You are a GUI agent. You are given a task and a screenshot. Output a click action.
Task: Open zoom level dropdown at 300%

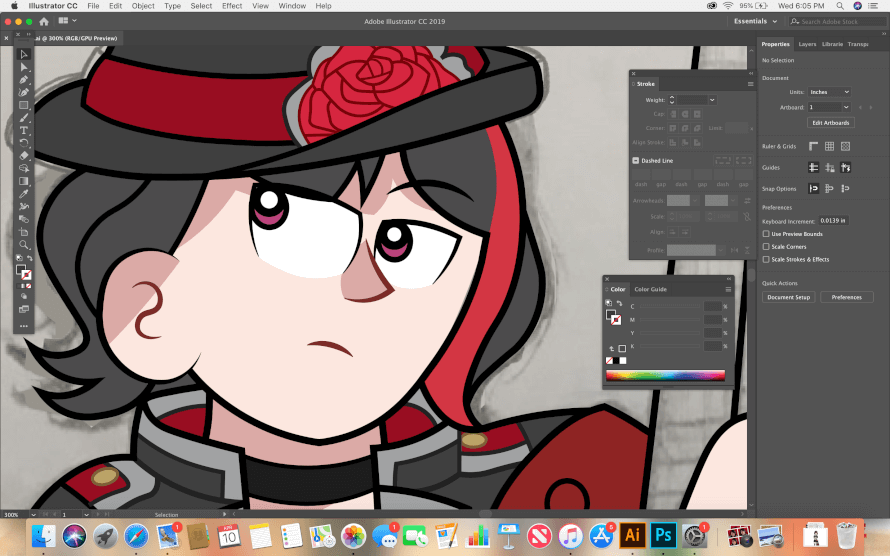pyautogui.click(x=33, y=515)
